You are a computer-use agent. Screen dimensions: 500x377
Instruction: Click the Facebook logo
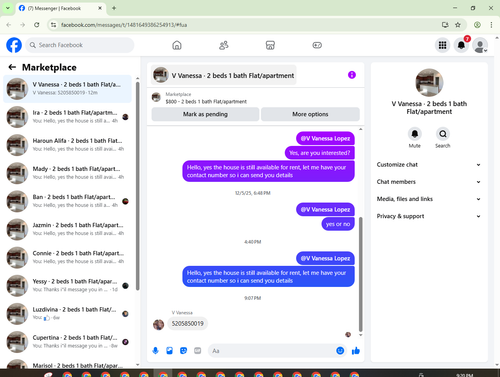click(14, 45)
